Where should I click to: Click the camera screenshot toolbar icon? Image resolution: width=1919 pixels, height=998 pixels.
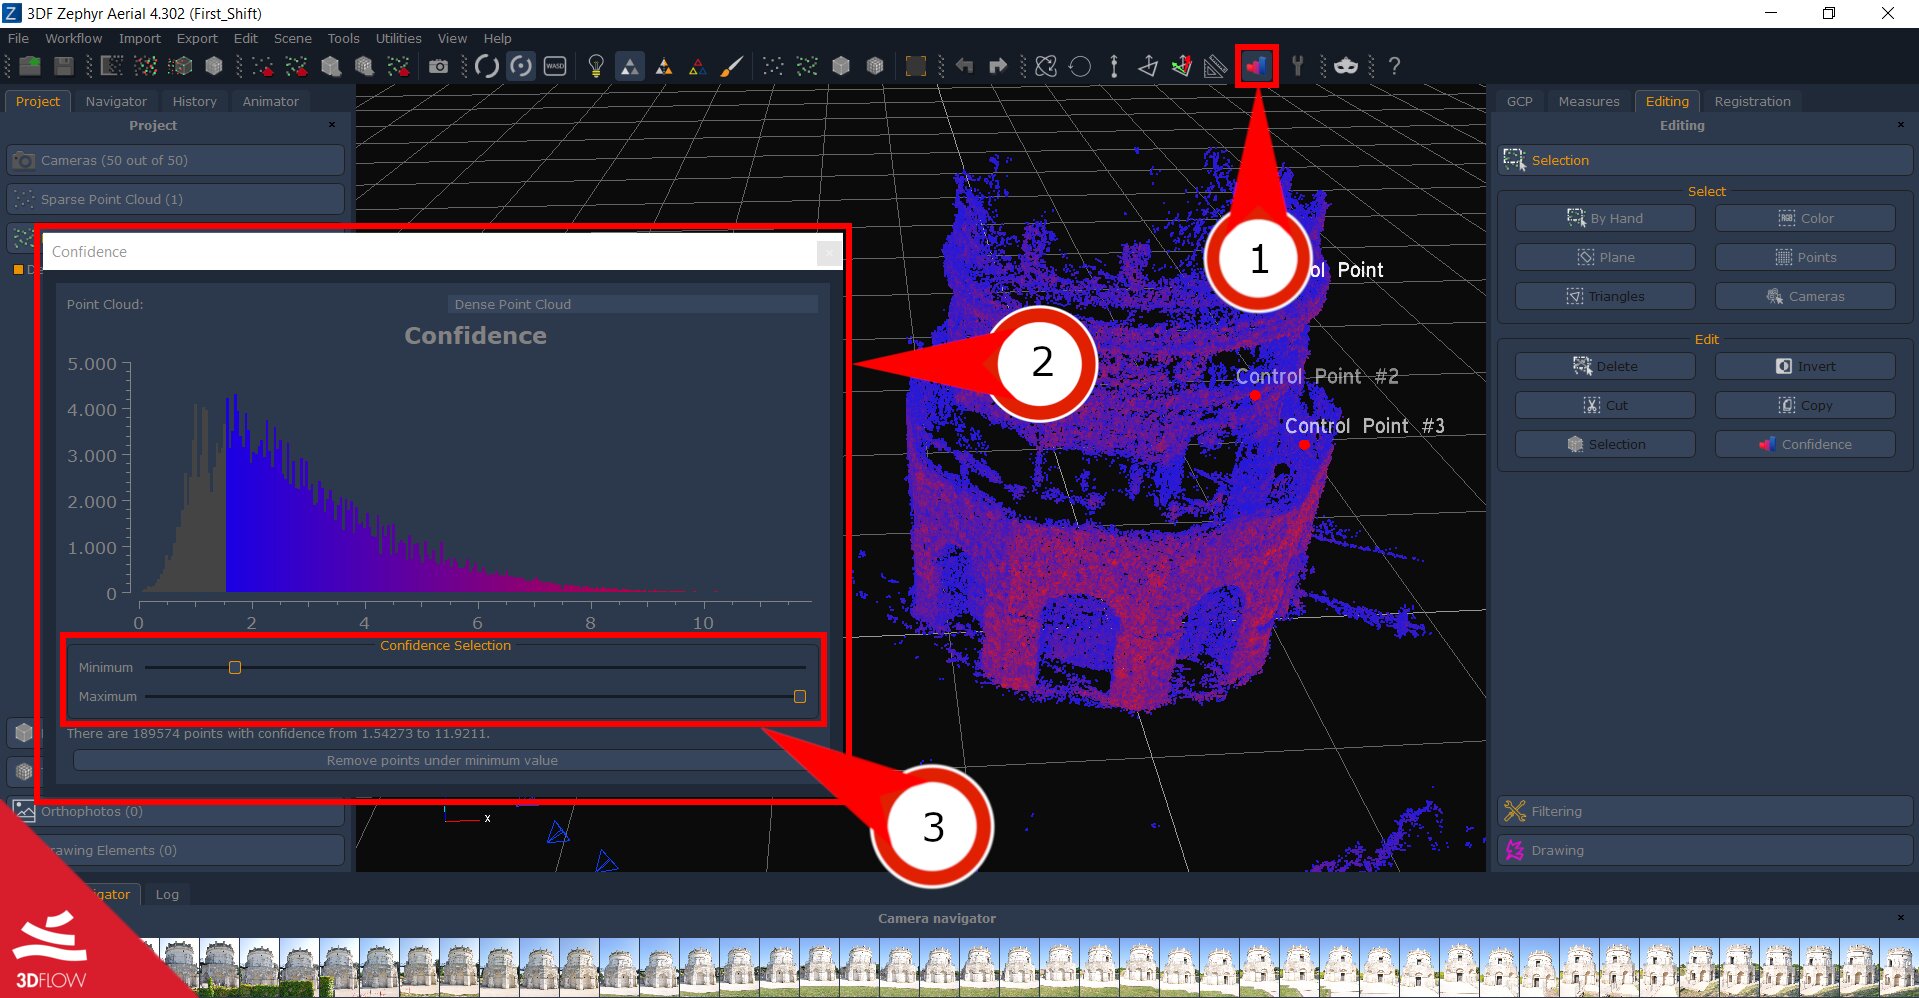coord(438,66)
